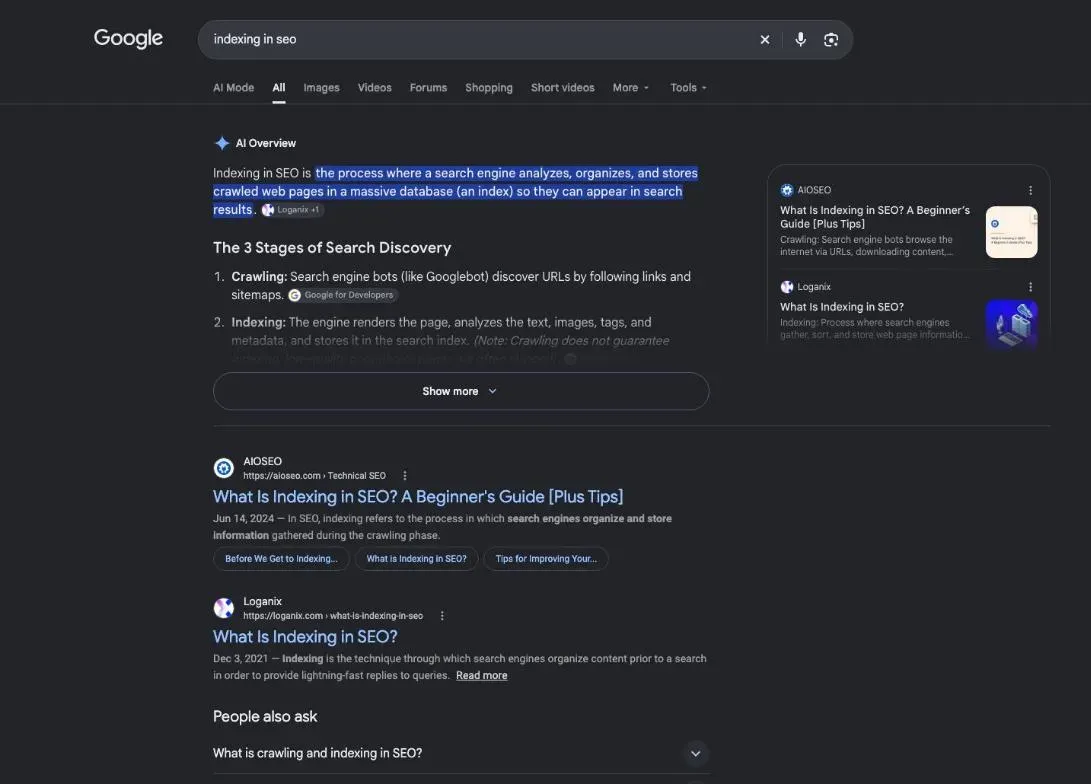
Task: Switch to the Images tab
Action: tap(321, 88)
